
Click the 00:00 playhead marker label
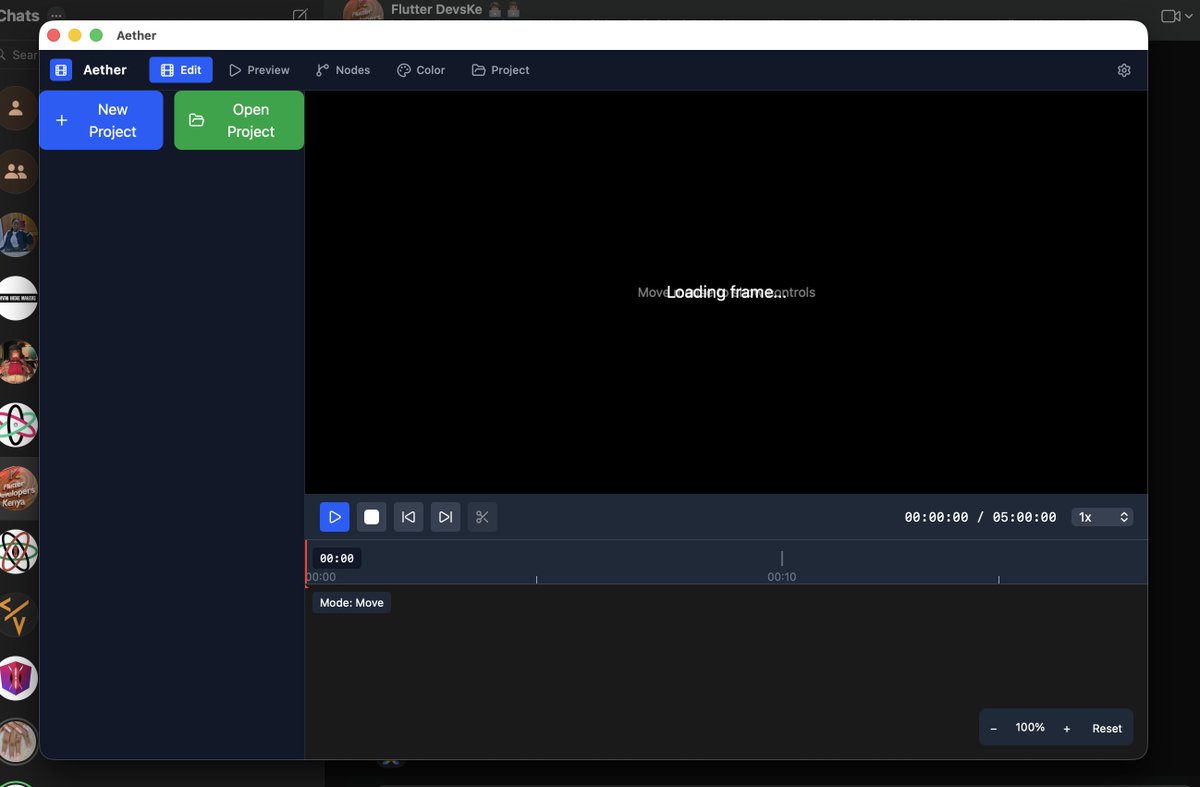click(337, 558)
